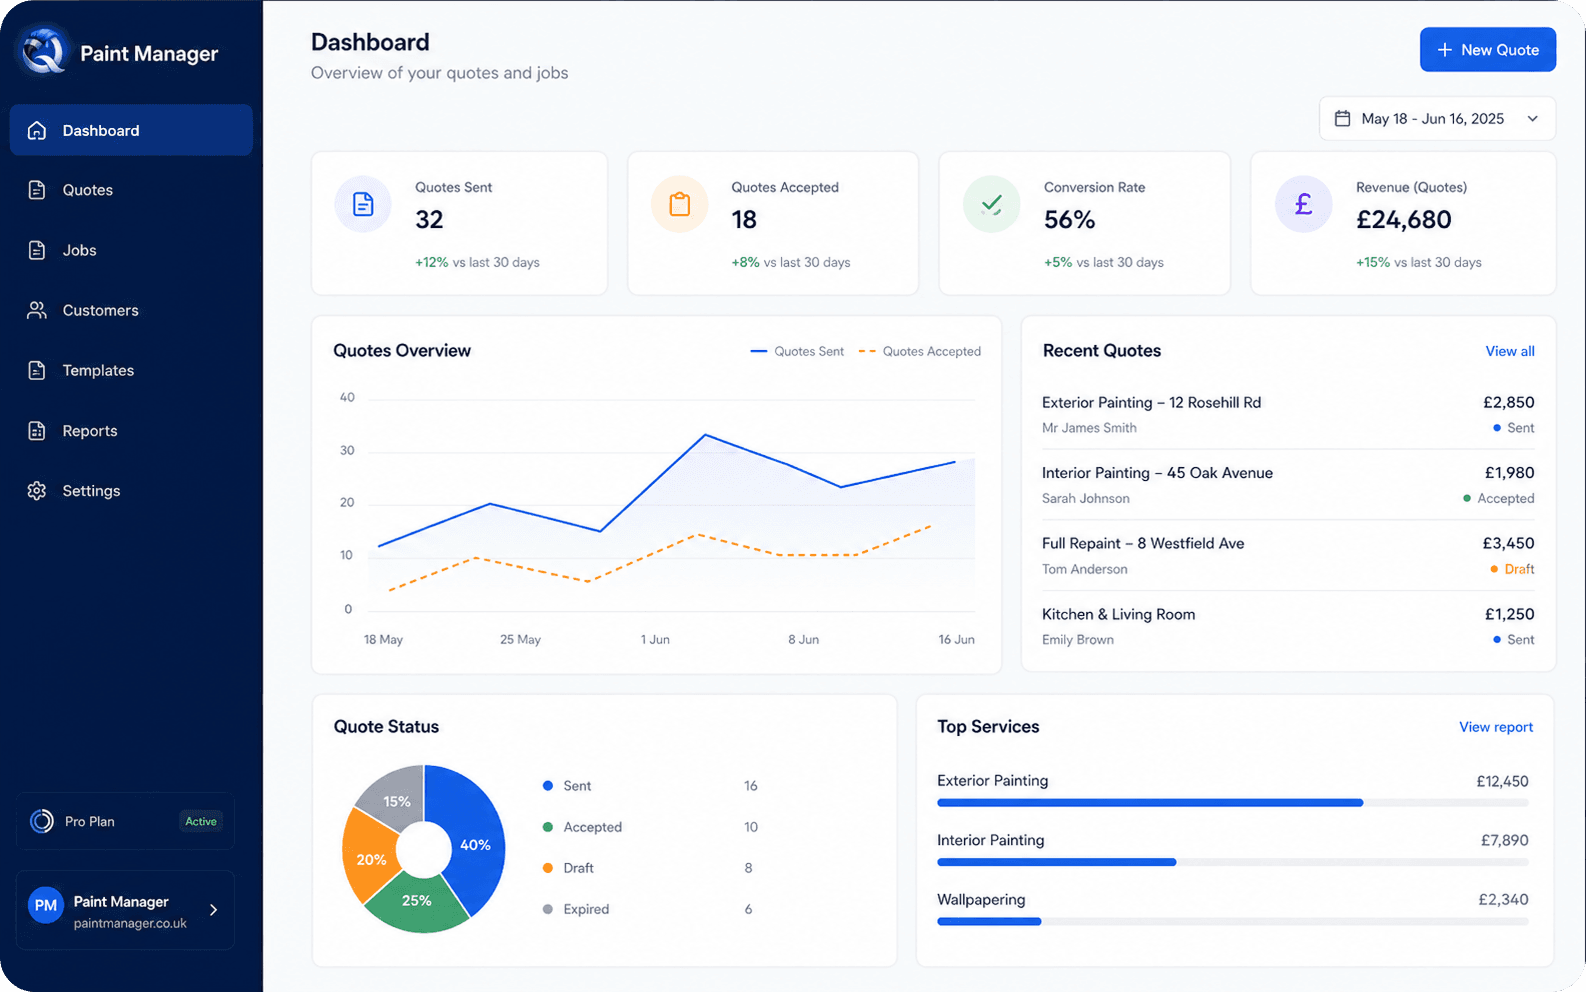Click View all in Recent Quotes

click(x=1510, y=351)
